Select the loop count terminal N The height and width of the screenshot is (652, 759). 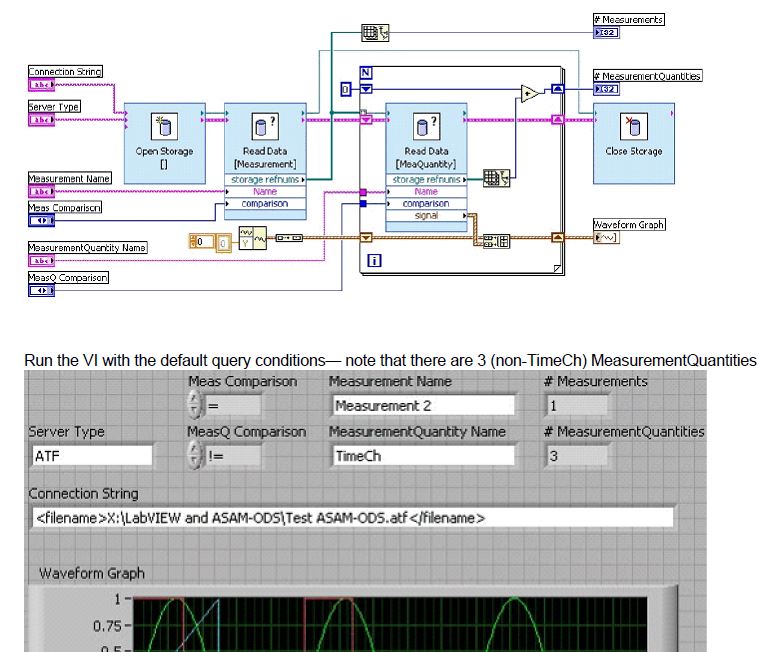[x=365, y=72]
